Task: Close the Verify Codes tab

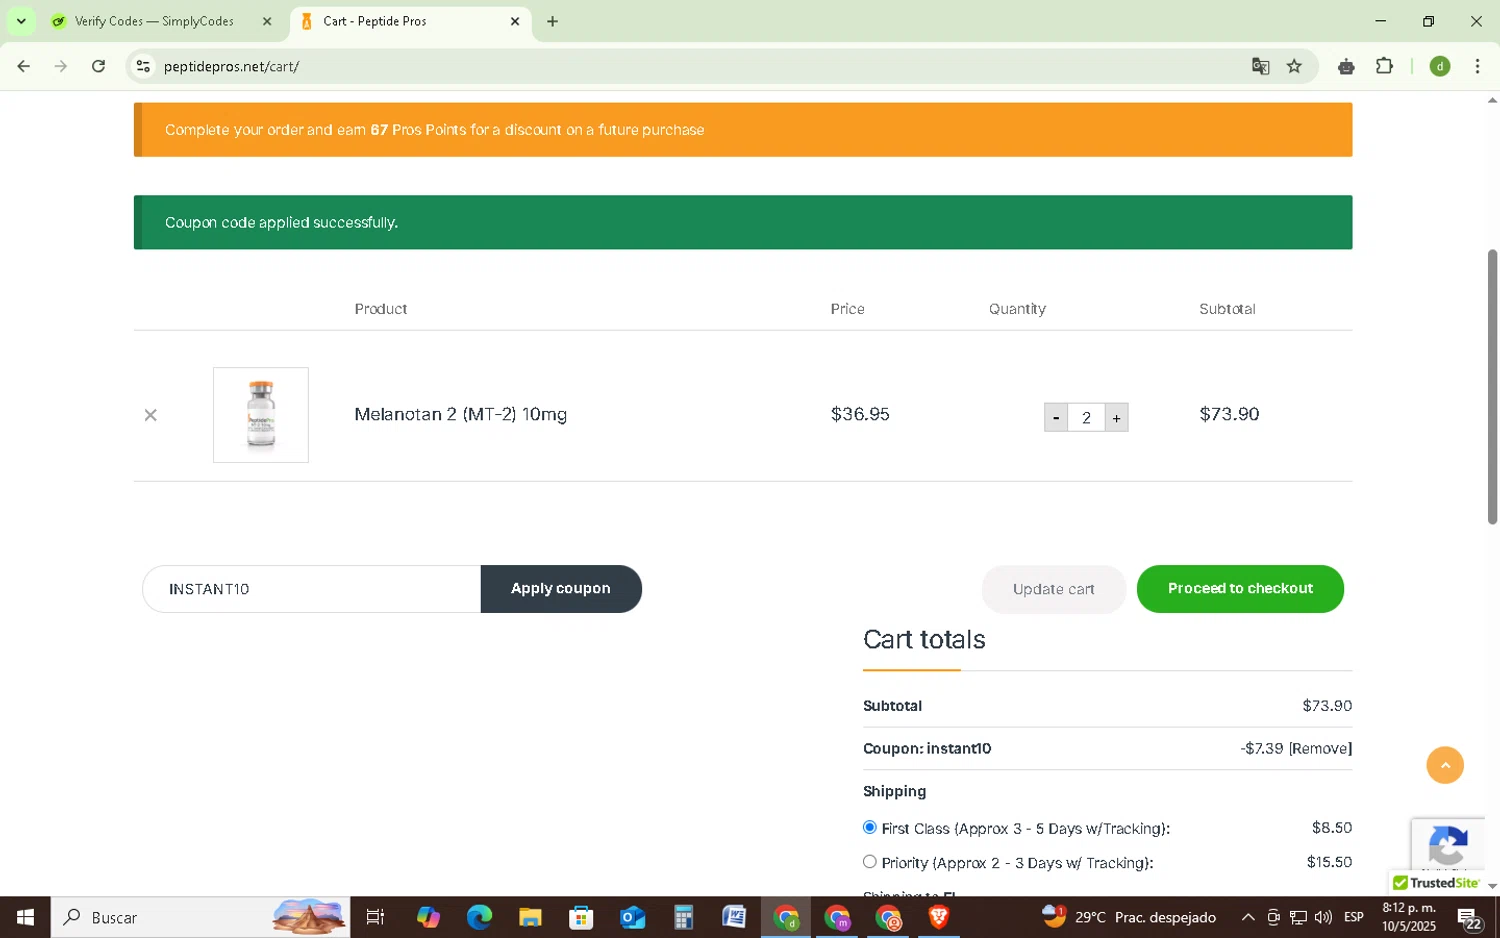Action: tap(267, 21)
